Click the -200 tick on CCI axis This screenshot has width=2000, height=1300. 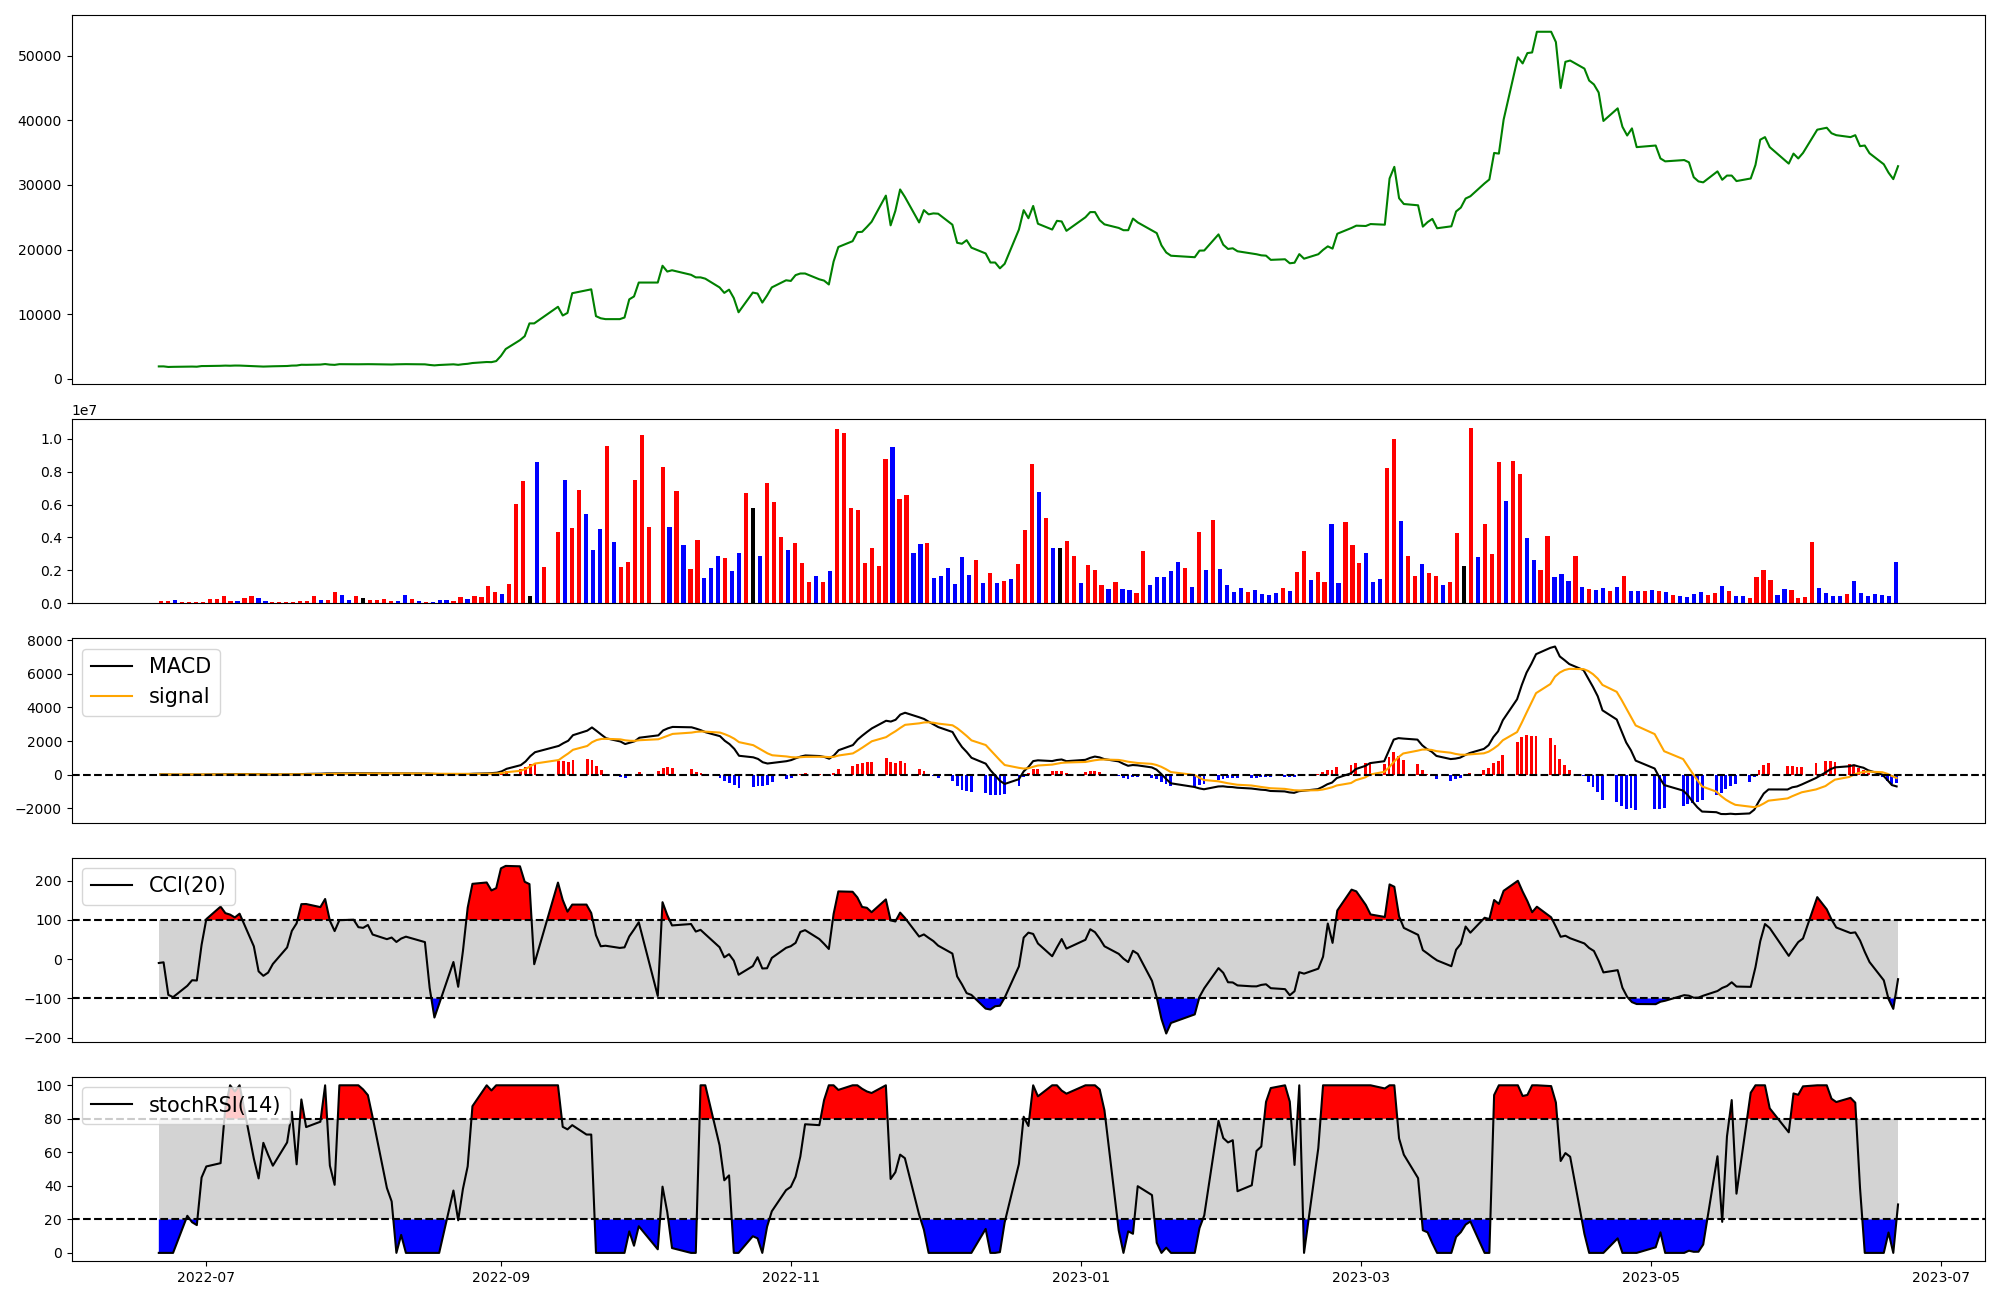[x=43, y=1038]
